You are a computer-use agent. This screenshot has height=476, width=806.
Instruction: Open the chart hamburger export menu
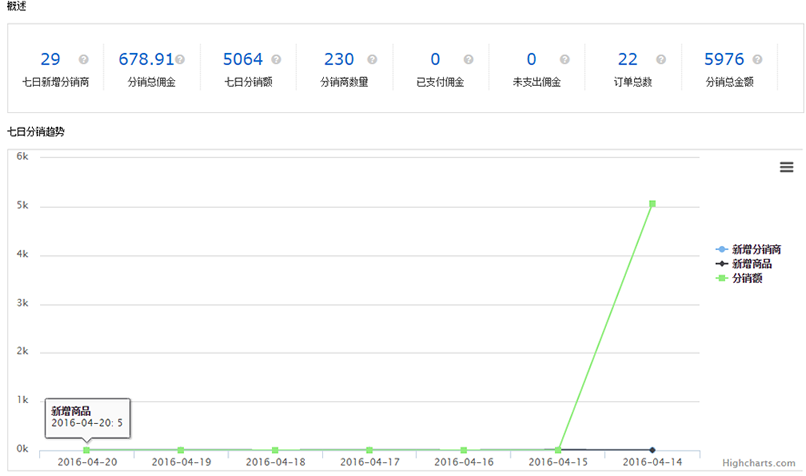coord(786,167)
